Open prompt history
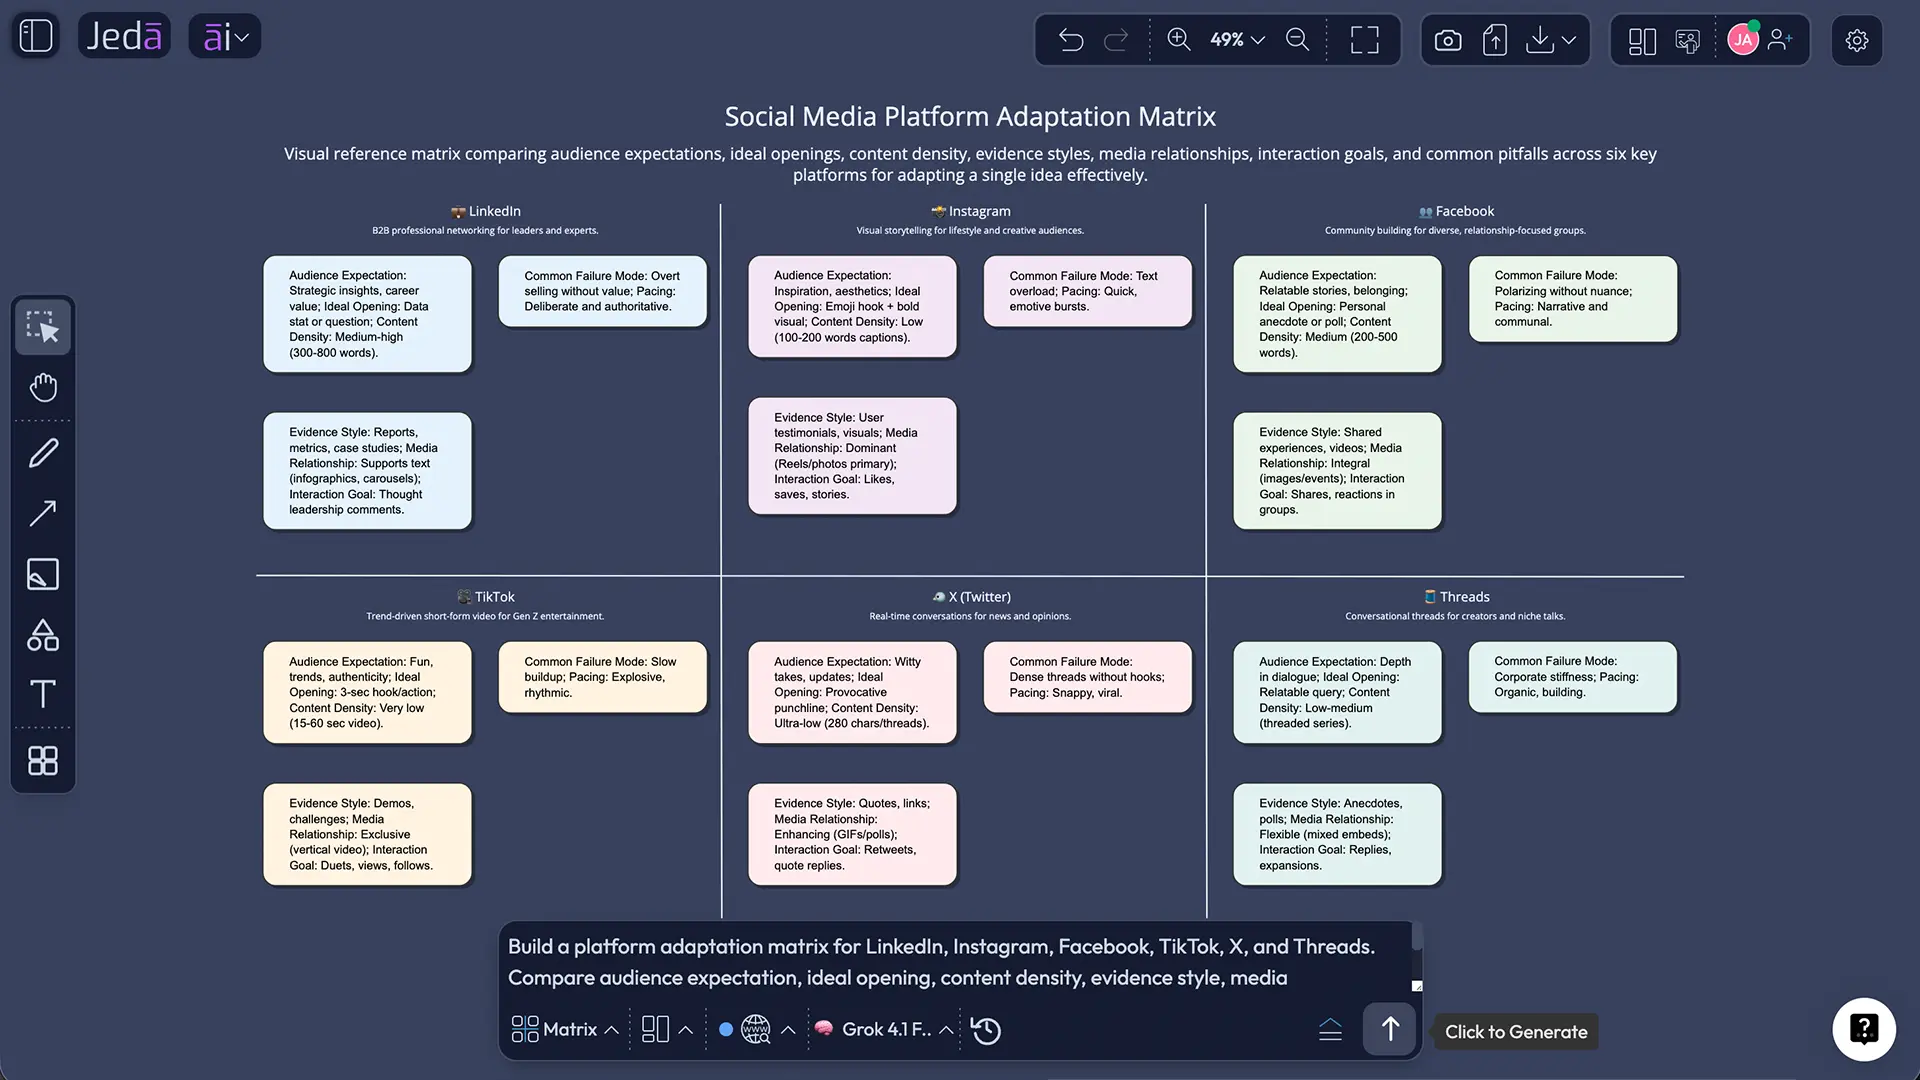 point(986,1030)
